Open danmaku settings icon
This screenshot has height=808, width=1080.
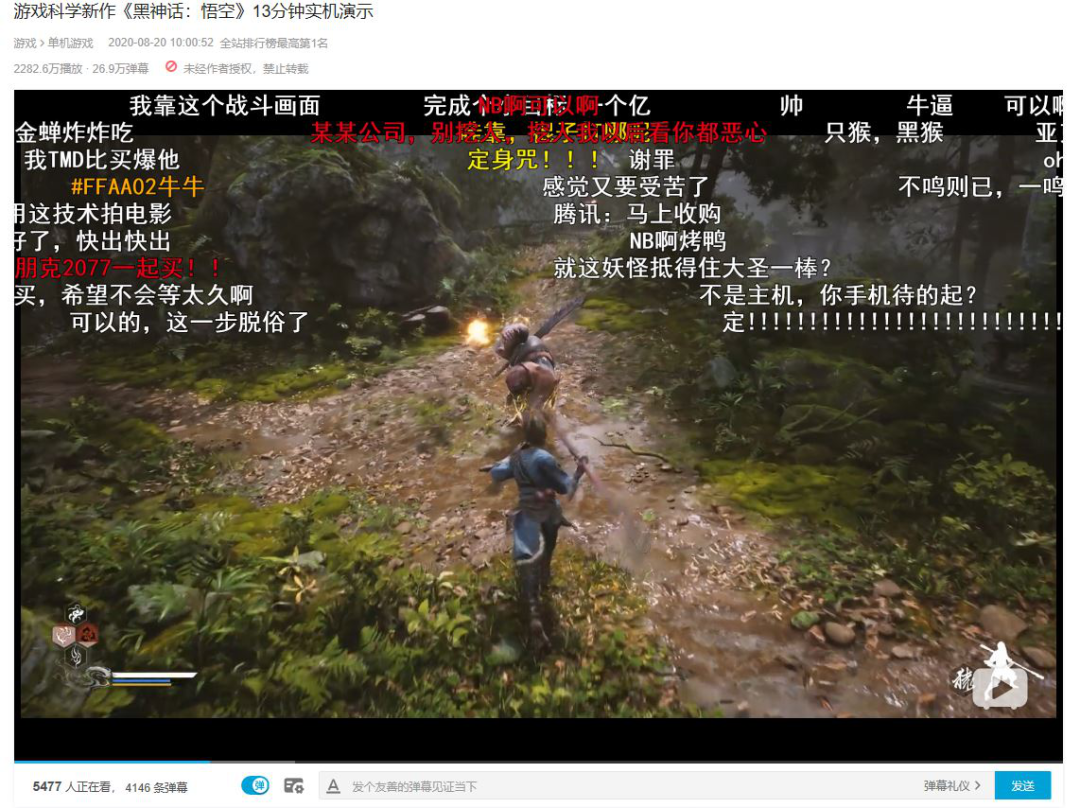pos(294,785)
